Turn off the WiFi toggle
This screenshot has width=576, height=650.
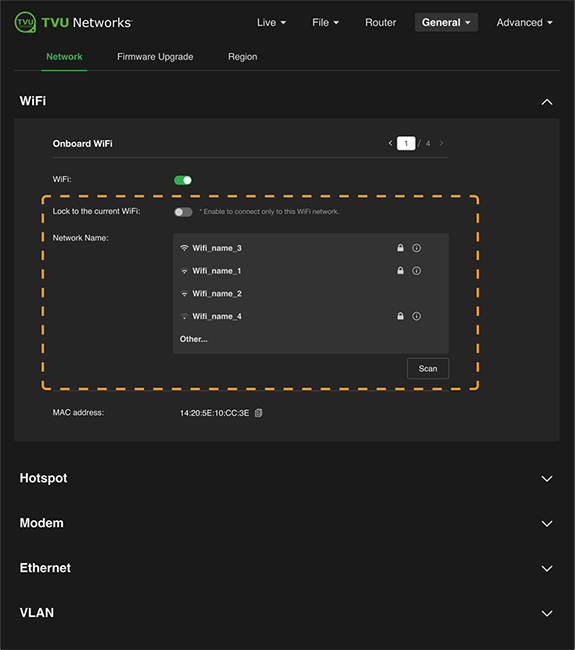[183, 180]
